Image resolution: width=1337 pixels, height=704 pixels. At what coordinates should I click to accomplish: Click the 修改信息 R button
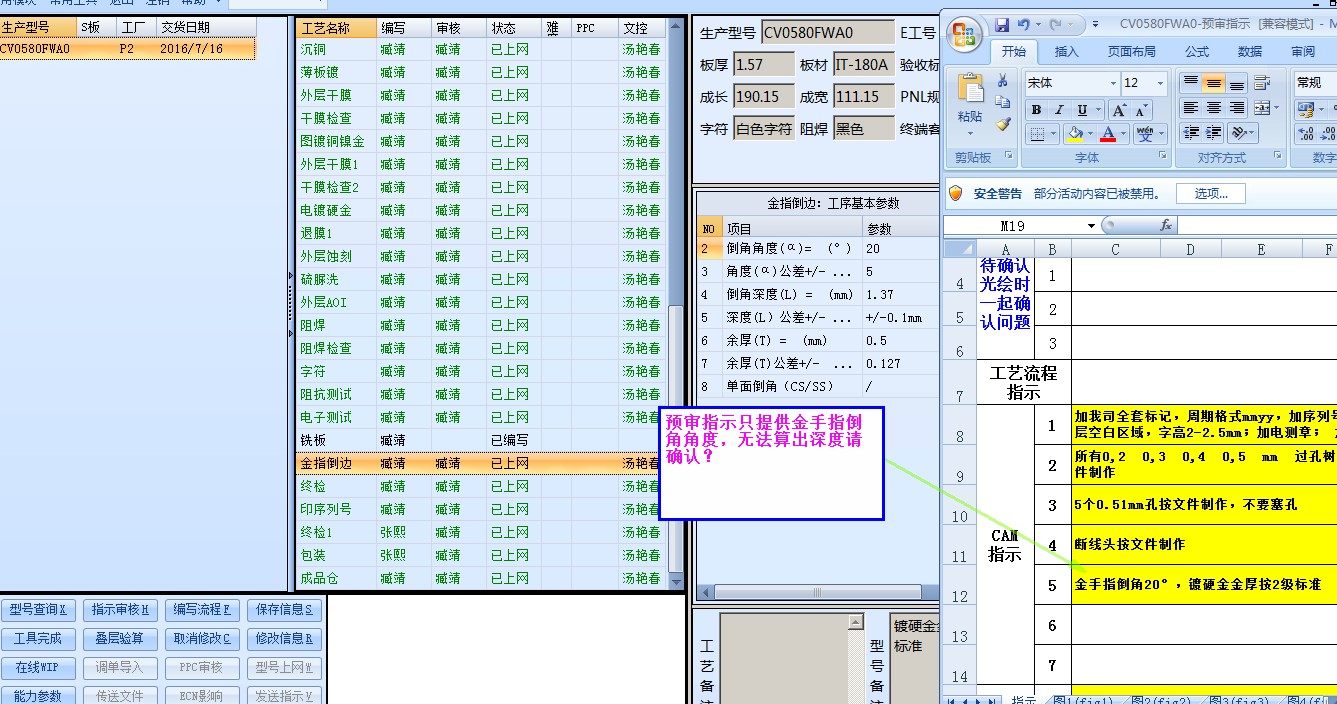tap(284, 638)
